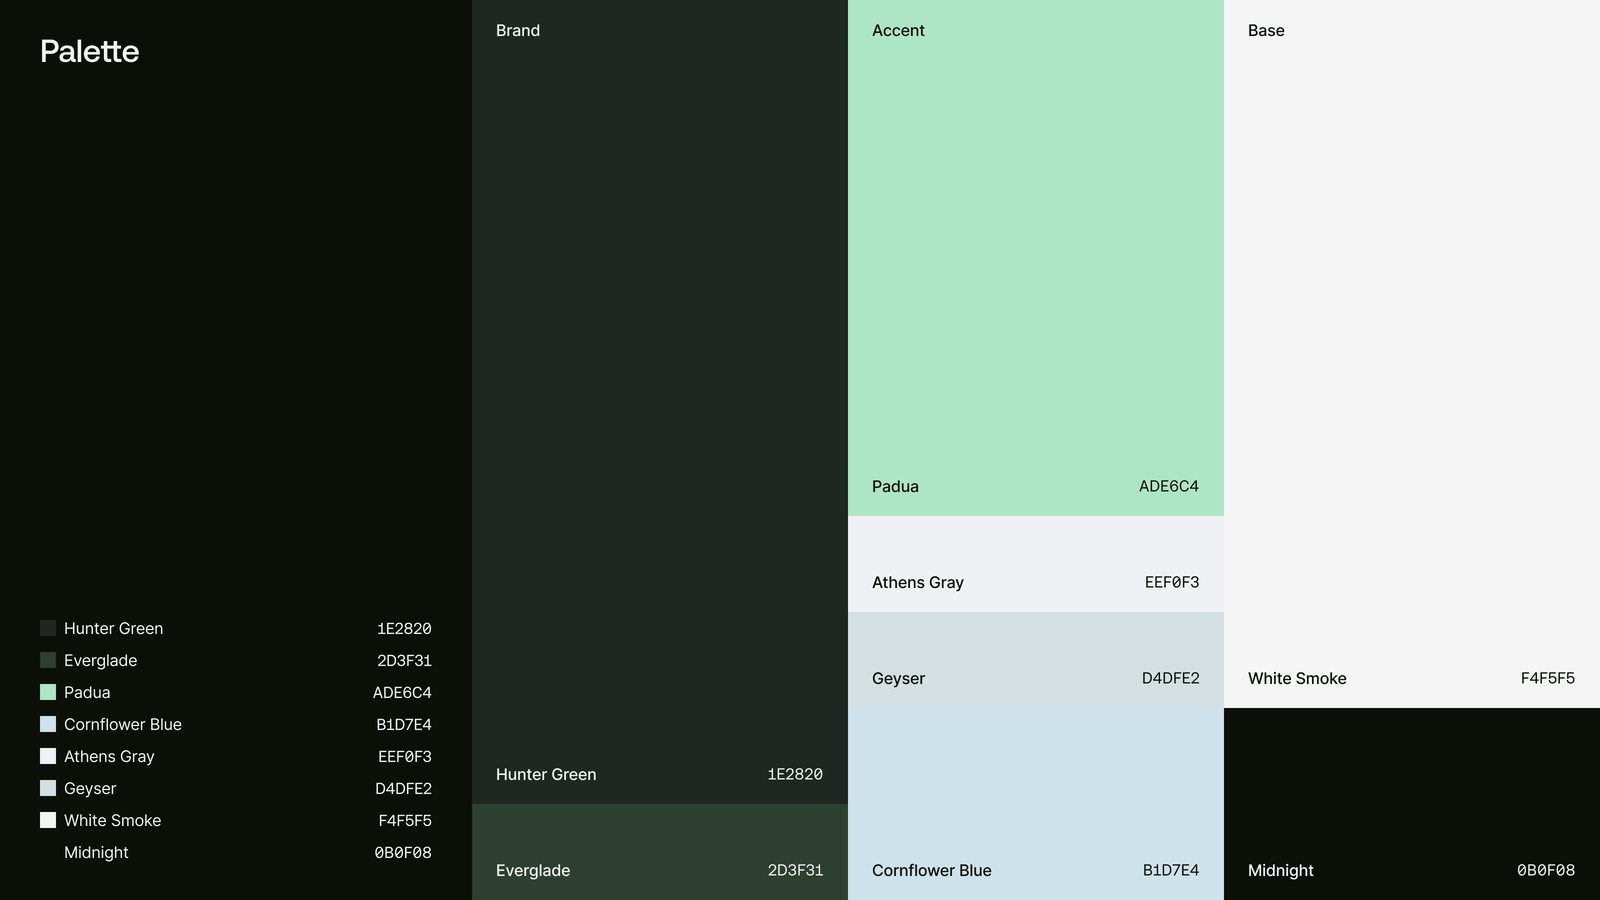This screenshot has height=900, width=1600.
Task: Click the Cornflower Blue swatch square in the list
Action: coord(48,724)
